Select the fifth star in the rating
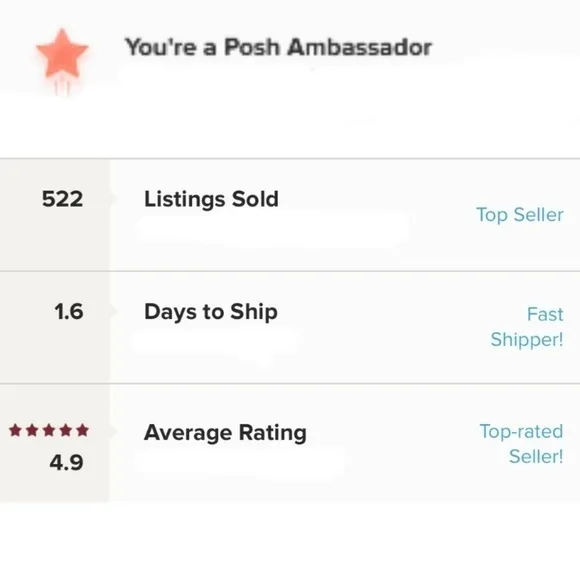The height and width of the screenshot is (580, 580). (82, 430)
